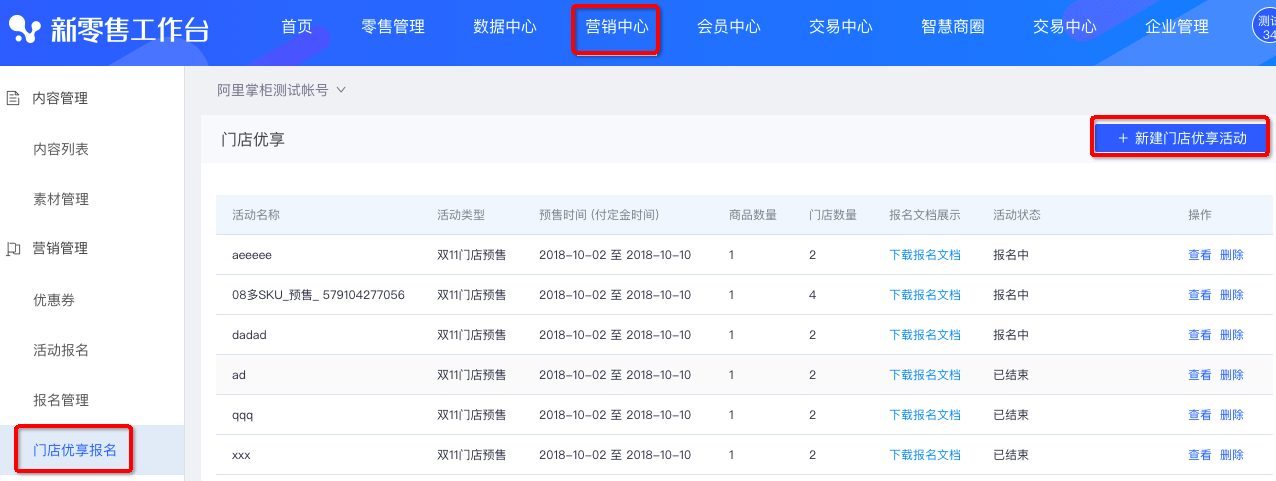This screenshot has width=1276, height=481.
Task: Open 优惠券 in the sidebar
Action: 54,299
